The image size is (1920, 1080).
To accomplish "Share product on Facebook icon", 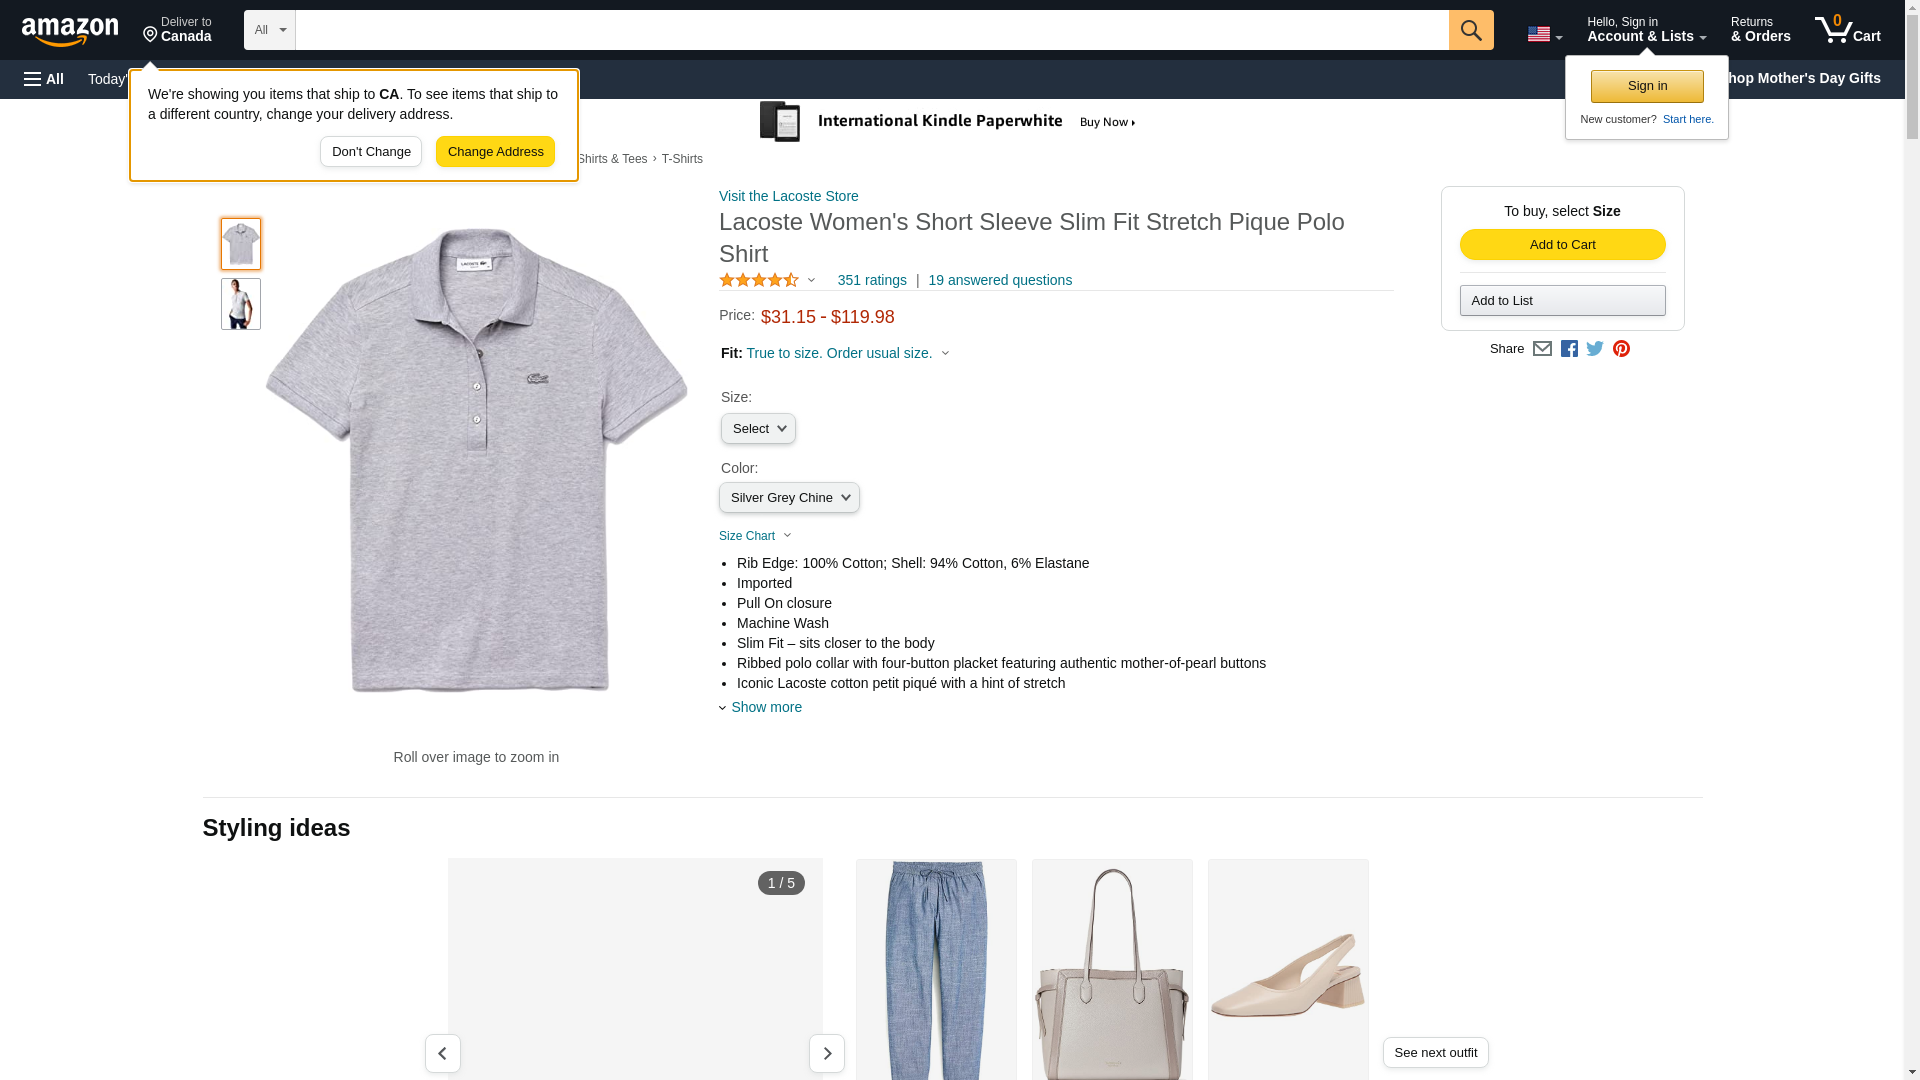I will click(x=1569, y=349).
